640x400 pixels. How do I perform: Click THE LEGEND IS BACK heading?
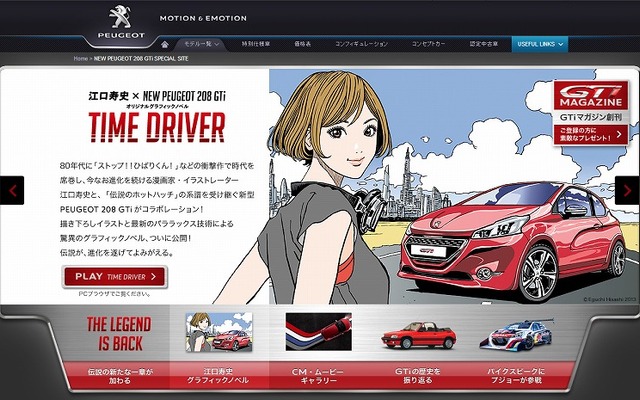point(119,334)
